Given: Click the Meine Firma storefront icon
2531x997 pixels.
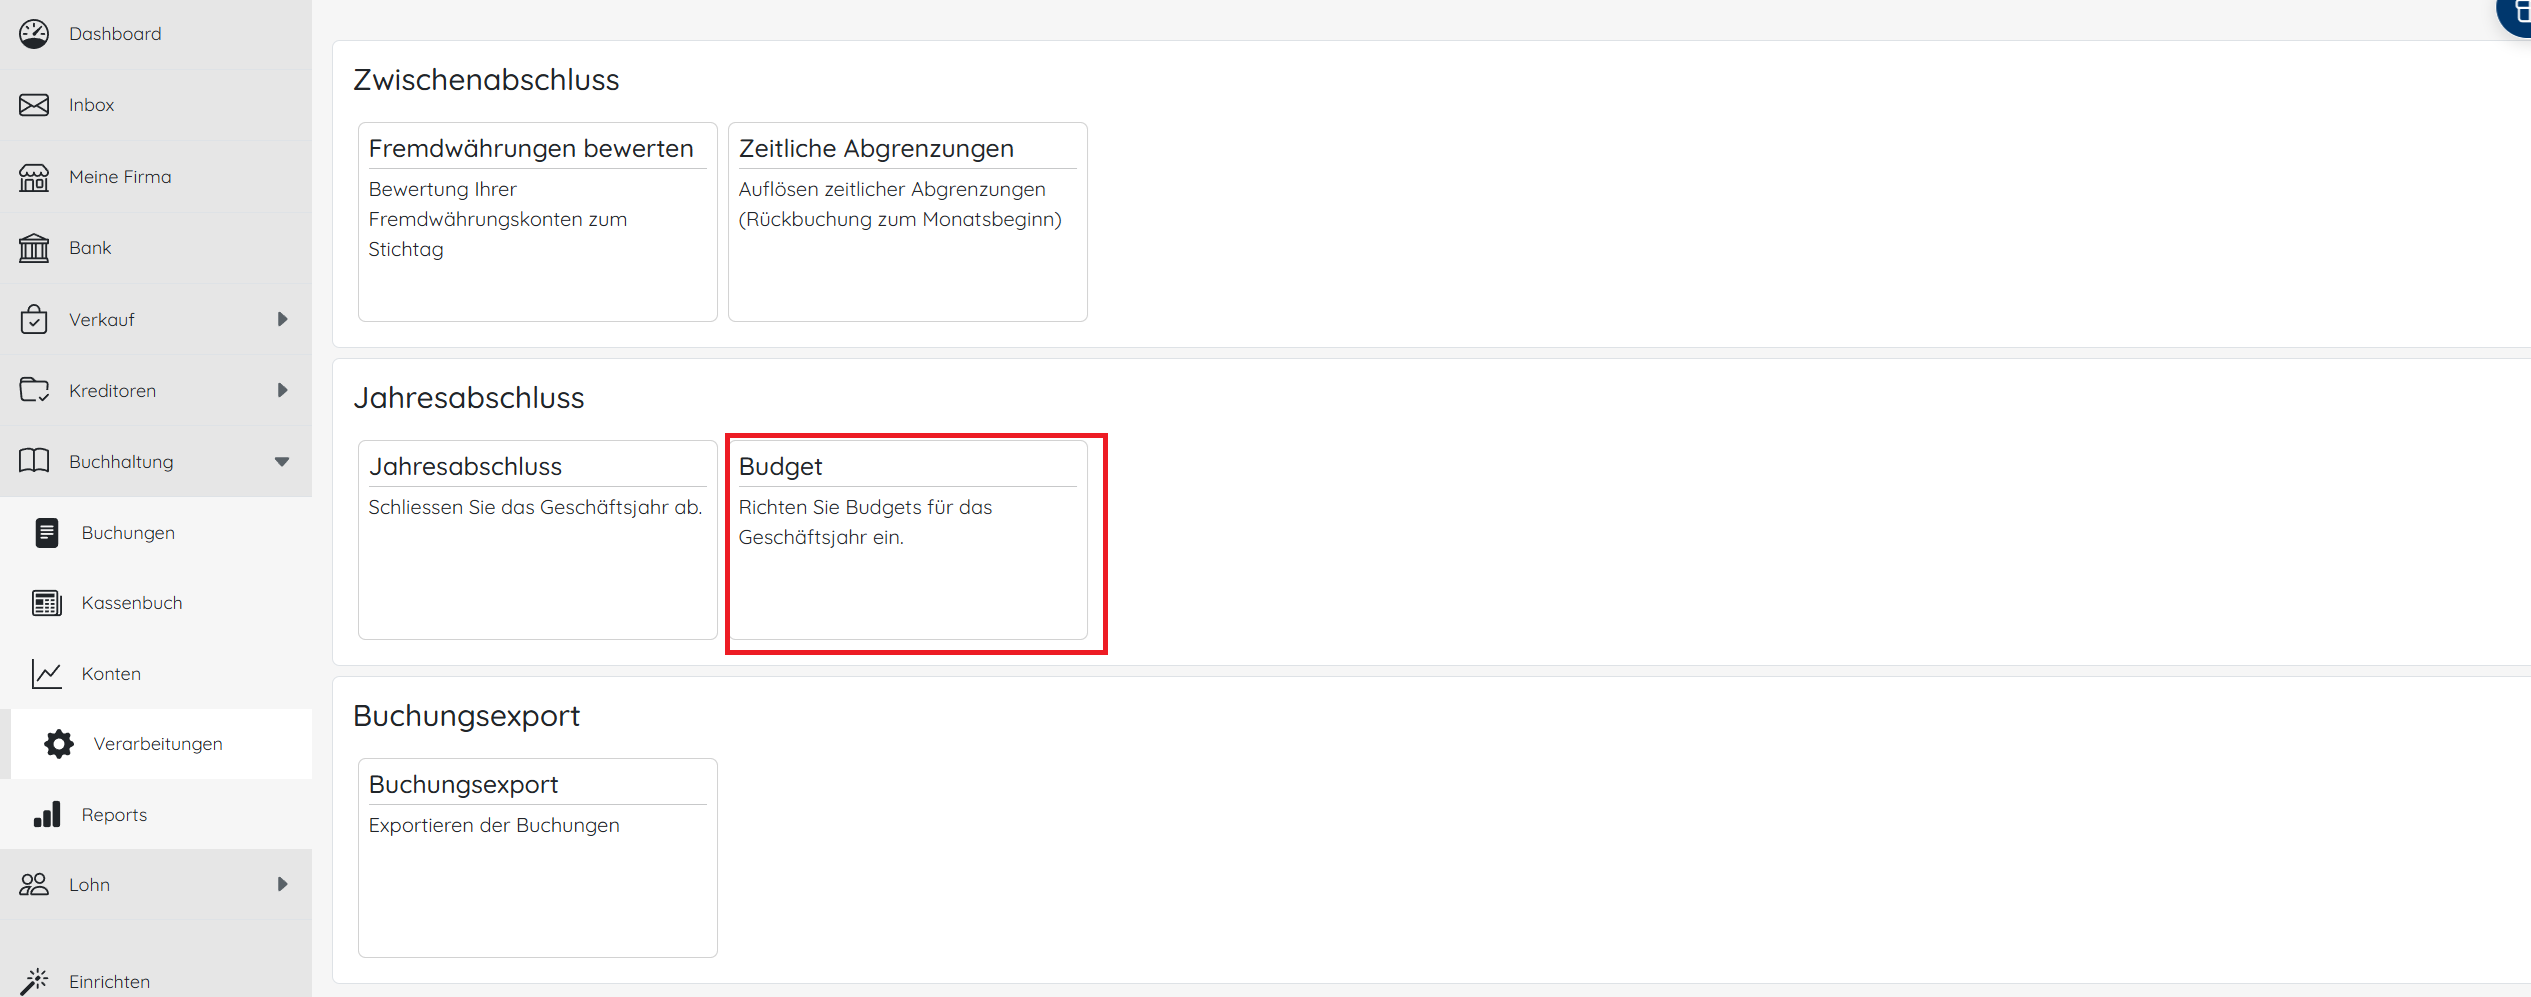Looking at the screenshot, I should click(x=34, y=177).
